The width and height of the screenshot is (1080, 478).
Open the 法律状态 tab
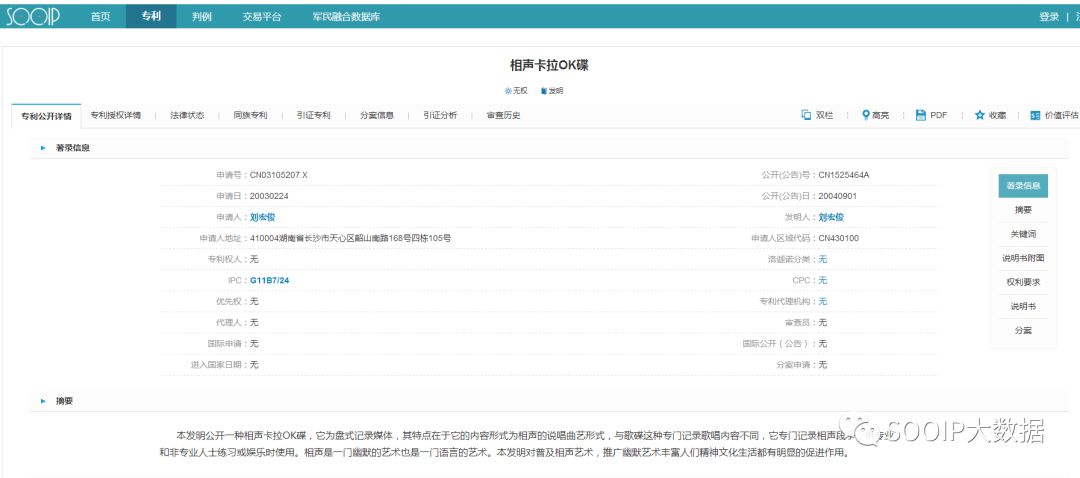pos(187,115)
